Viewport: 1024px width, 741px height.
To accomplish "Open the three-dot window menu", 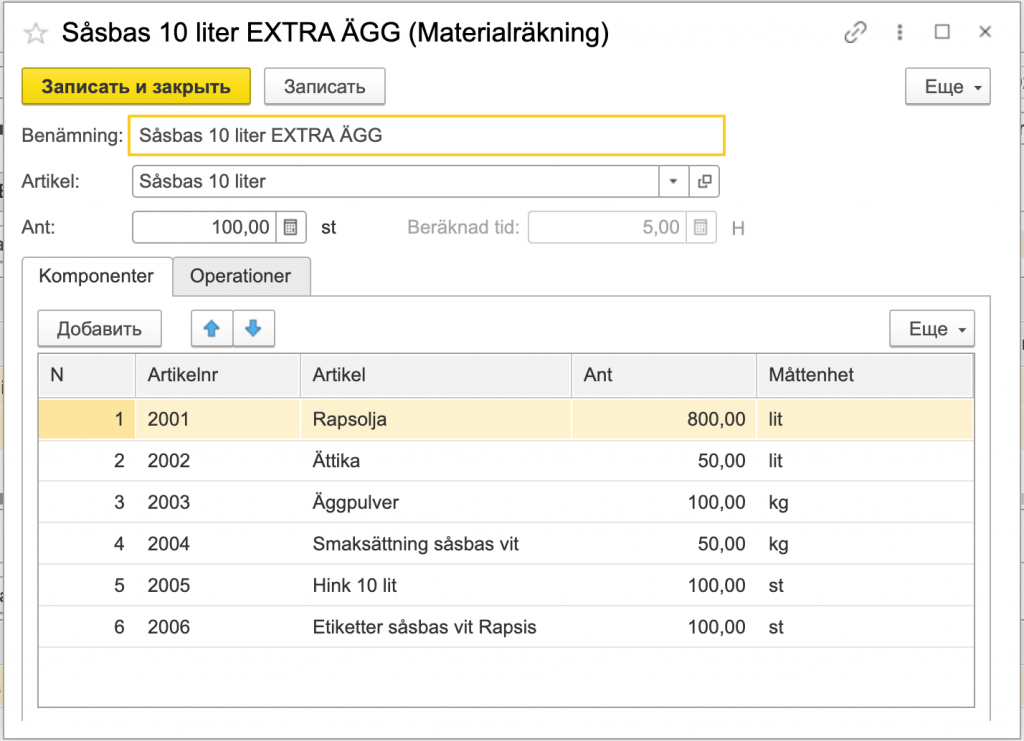I will 899,33.
